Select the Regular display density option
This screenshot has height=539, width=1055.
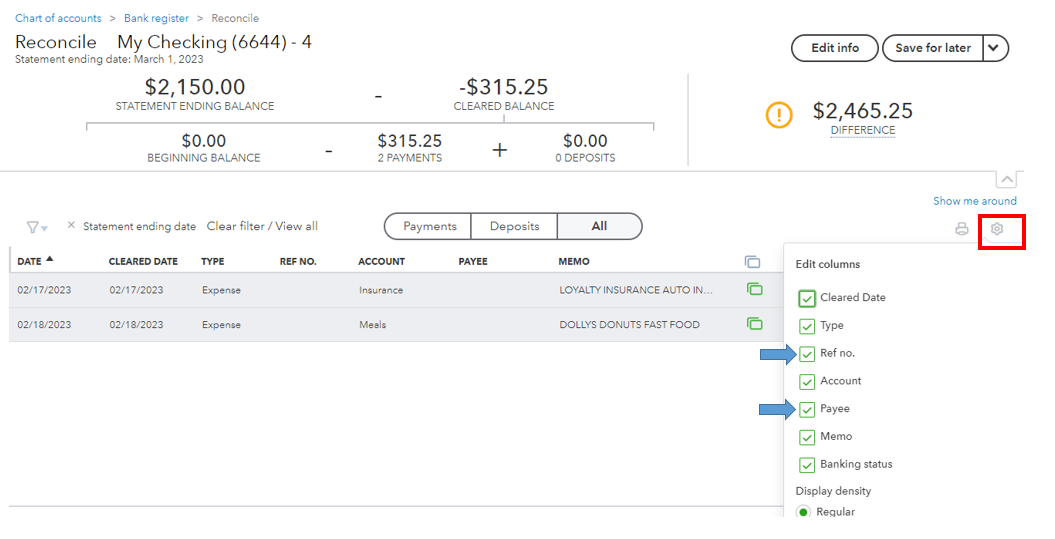[x=803, y=512]
